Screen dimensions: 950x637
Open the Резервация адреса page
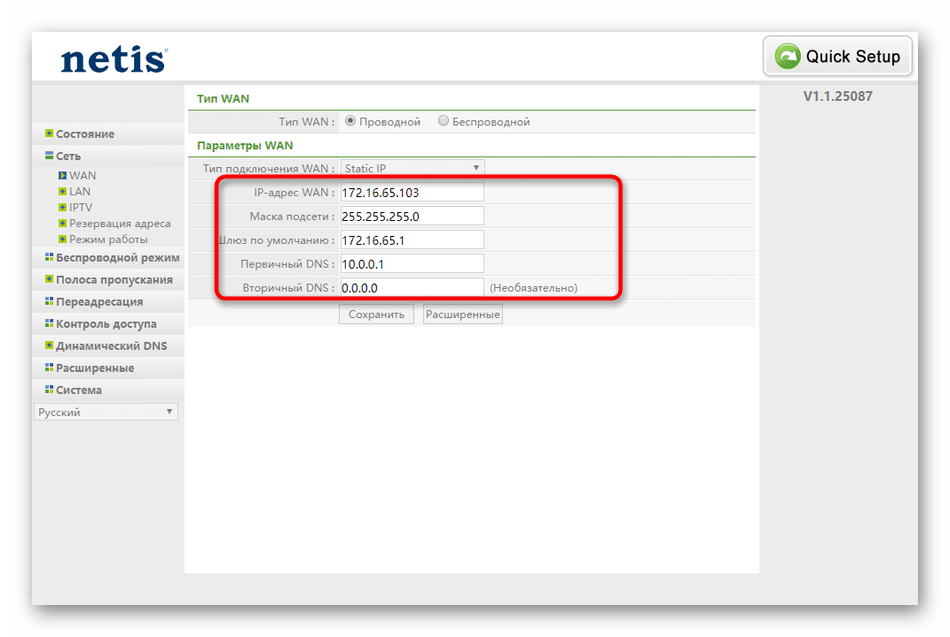click(x=120, y=224)
